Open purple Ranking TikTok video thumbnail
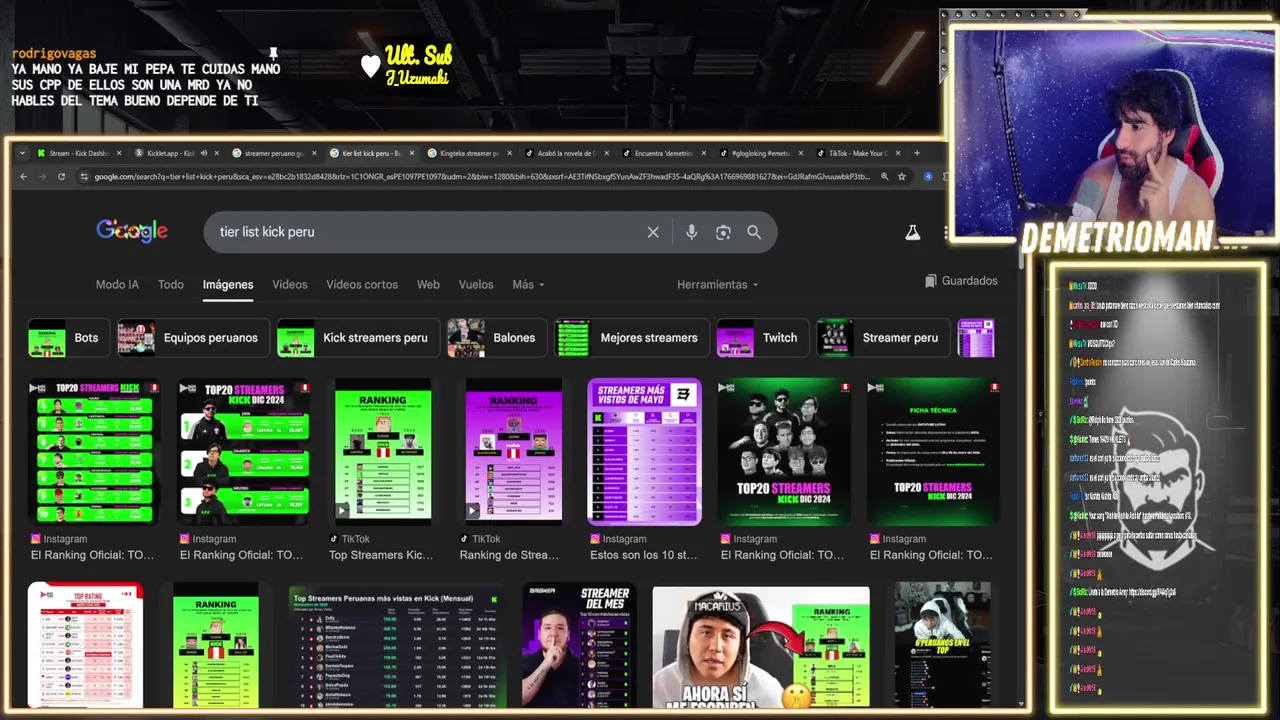 tap(513, 452)
